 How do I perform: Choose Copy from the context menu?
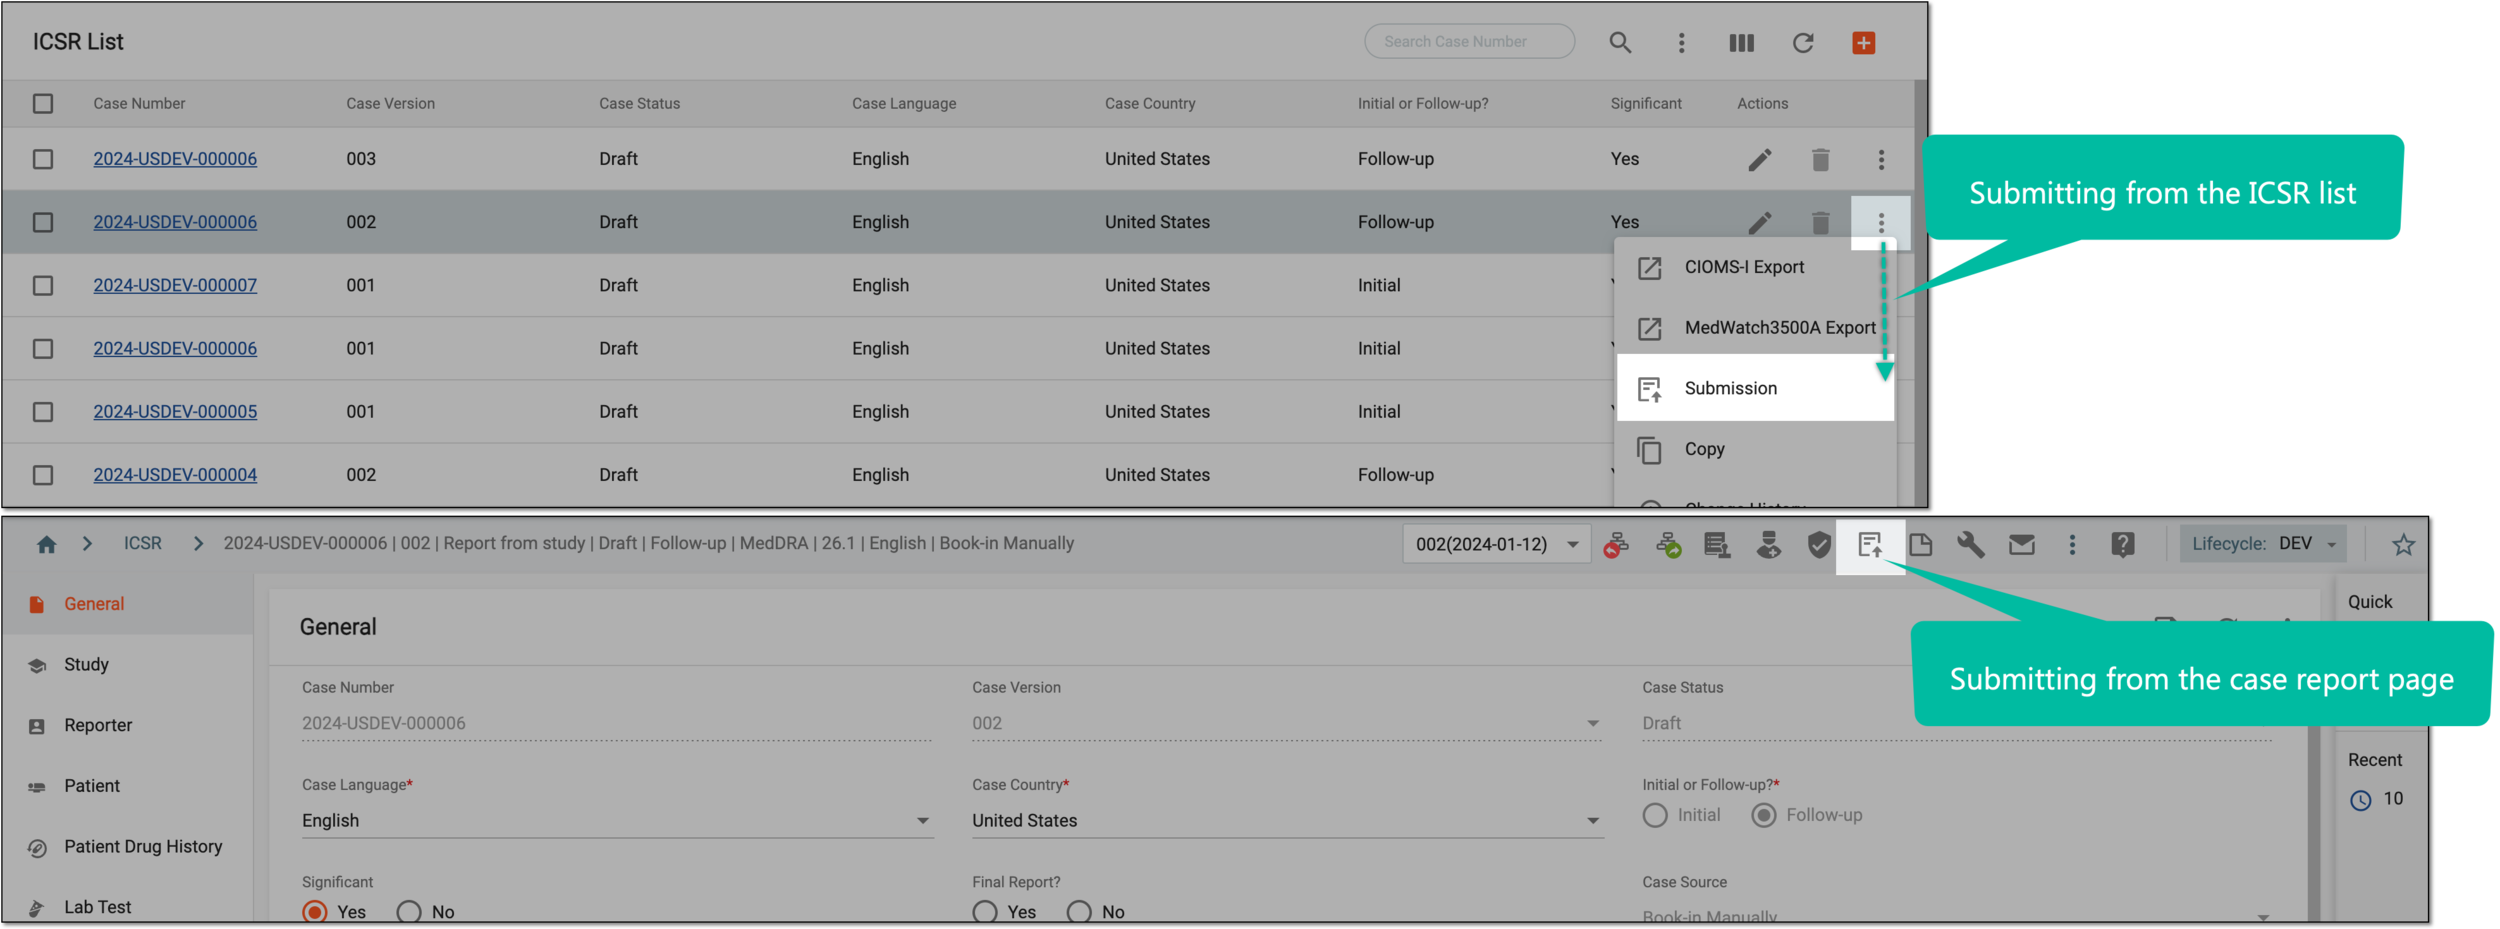tap(1755, 449)
